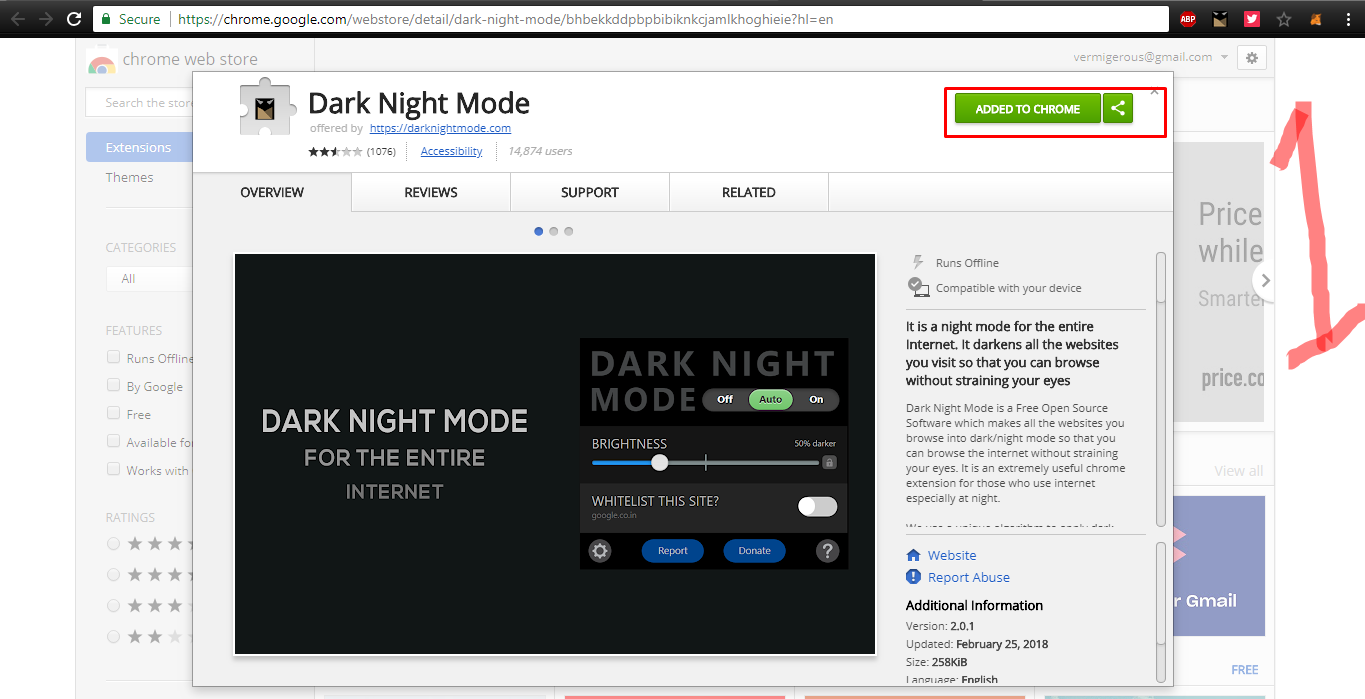
Task: Select Extensions in the sidebar
Action: click(139, 147)
